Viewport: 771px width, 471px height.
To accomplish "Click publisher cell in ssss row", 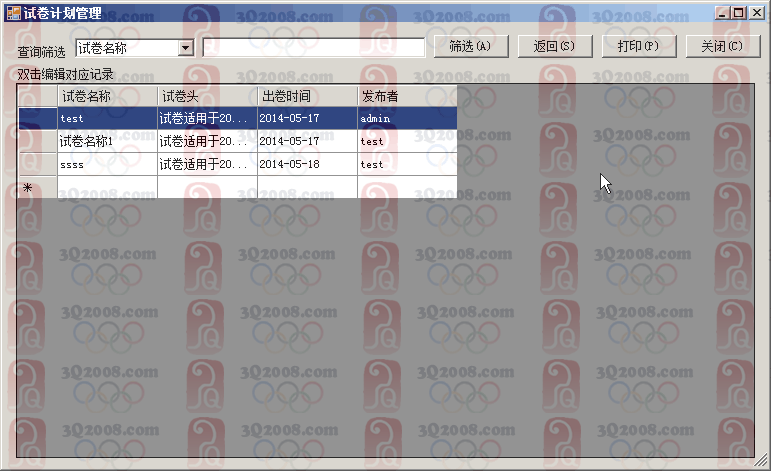I will [407, 164].
